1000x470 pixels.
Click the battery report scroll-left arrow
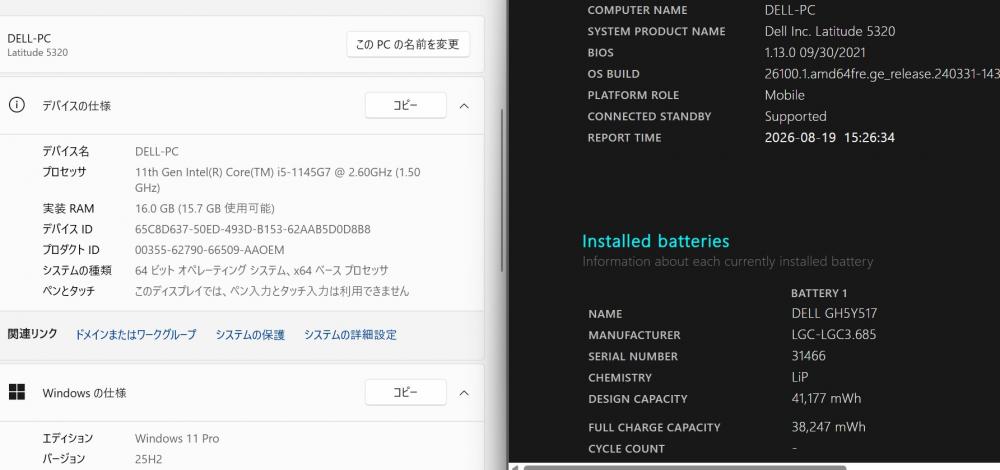tap(514, 467)
